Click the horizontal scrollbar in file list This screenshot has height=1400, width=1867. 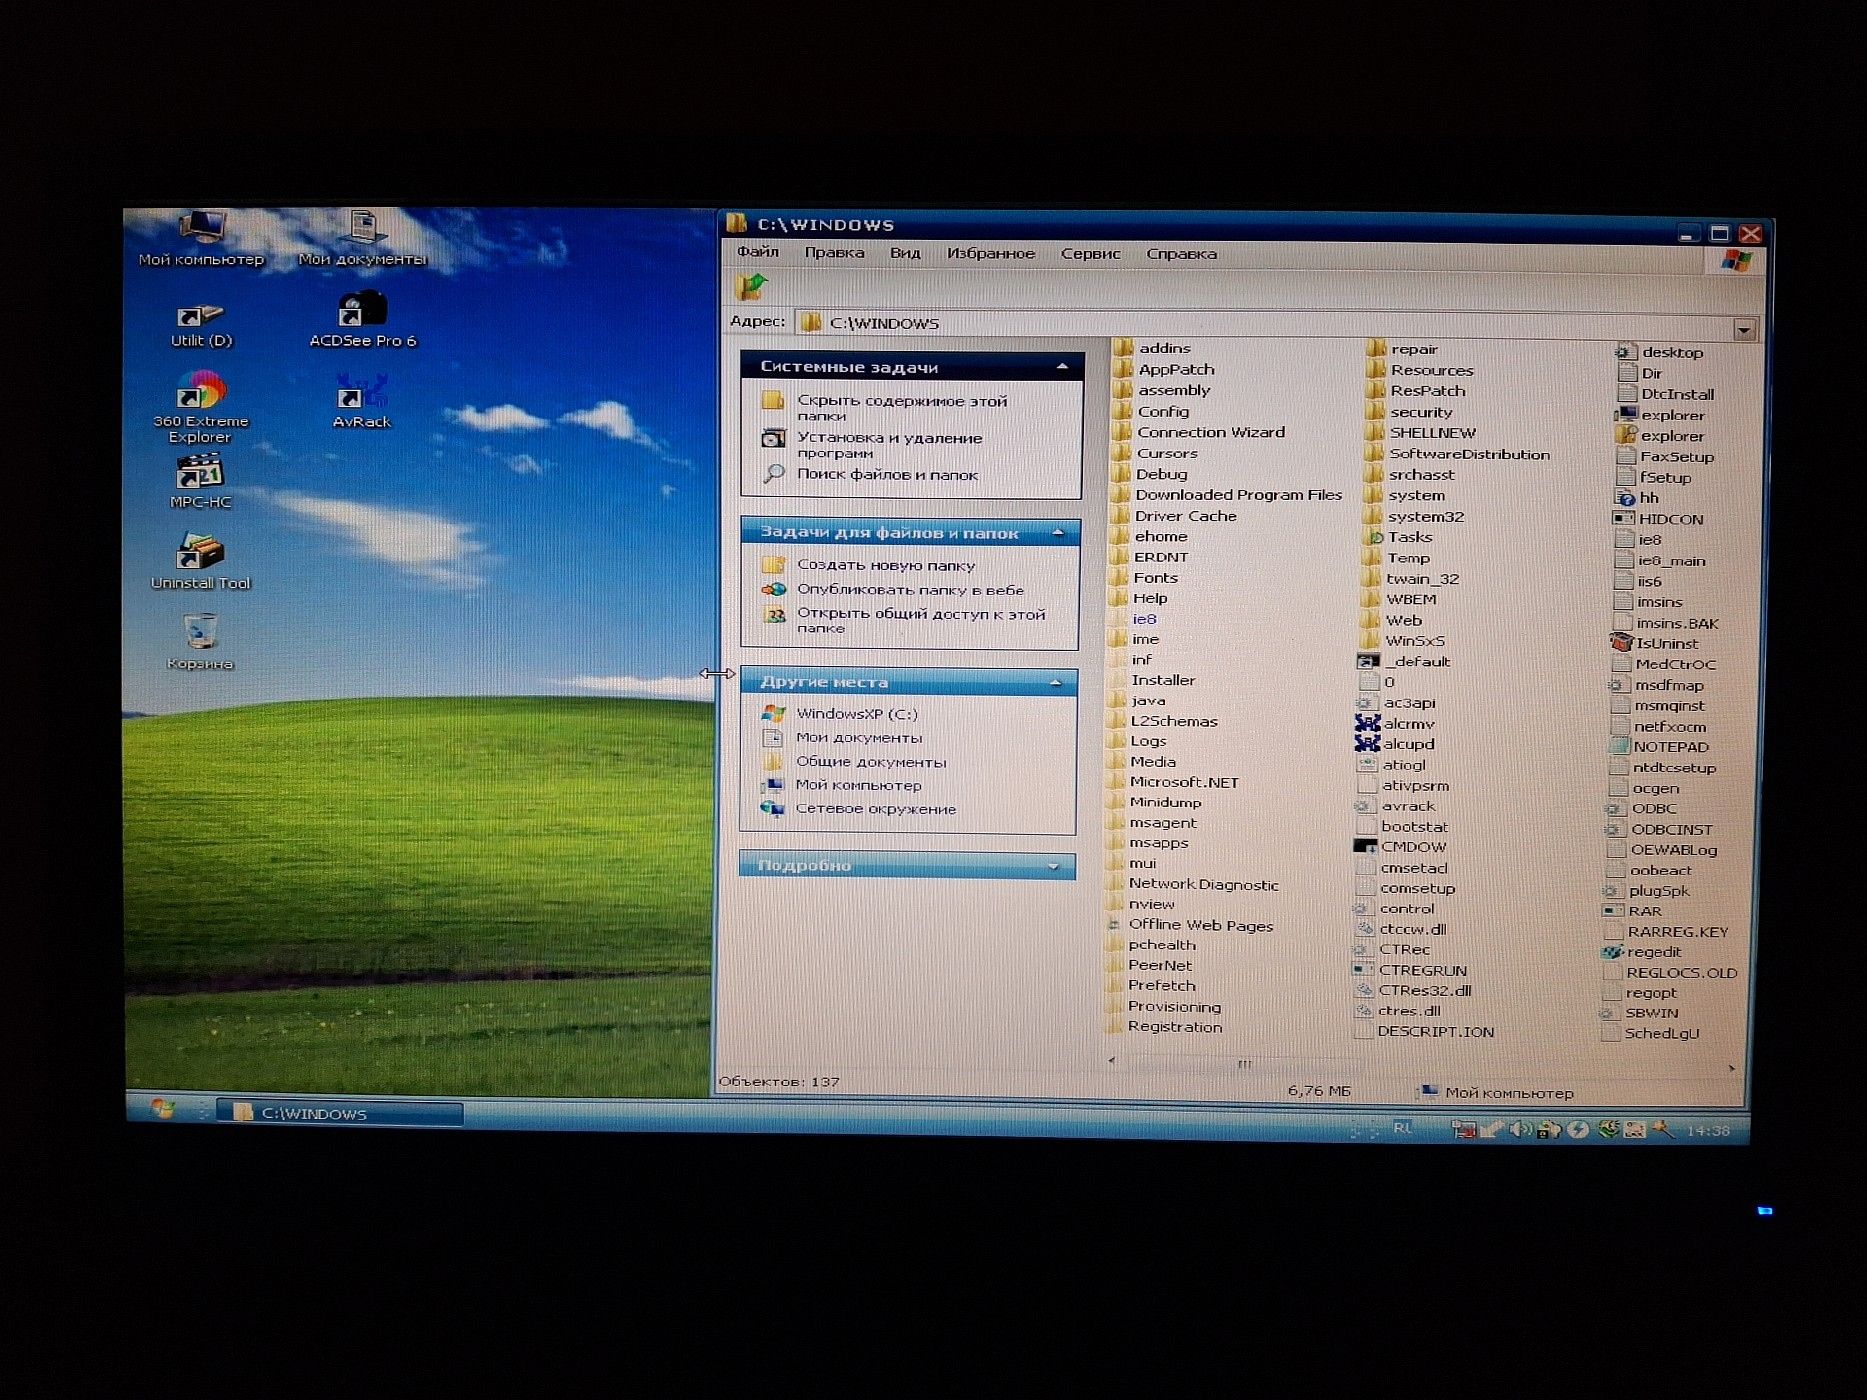click(1243, 1064)
